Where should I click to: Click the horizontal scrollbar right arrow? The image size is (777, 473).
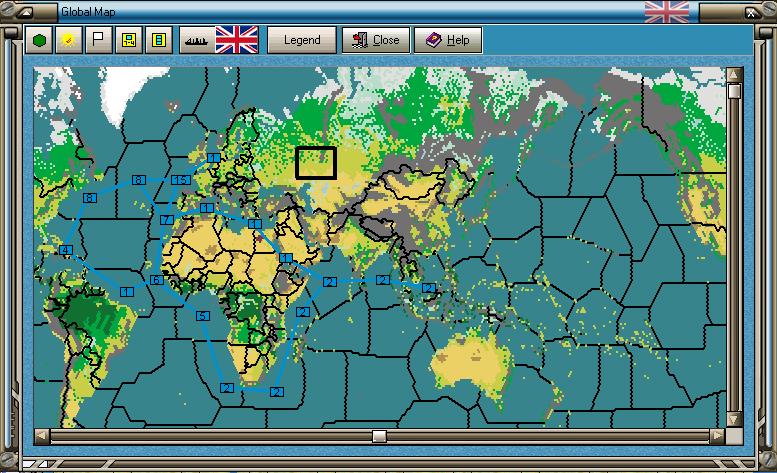click(x=717, y=436)
